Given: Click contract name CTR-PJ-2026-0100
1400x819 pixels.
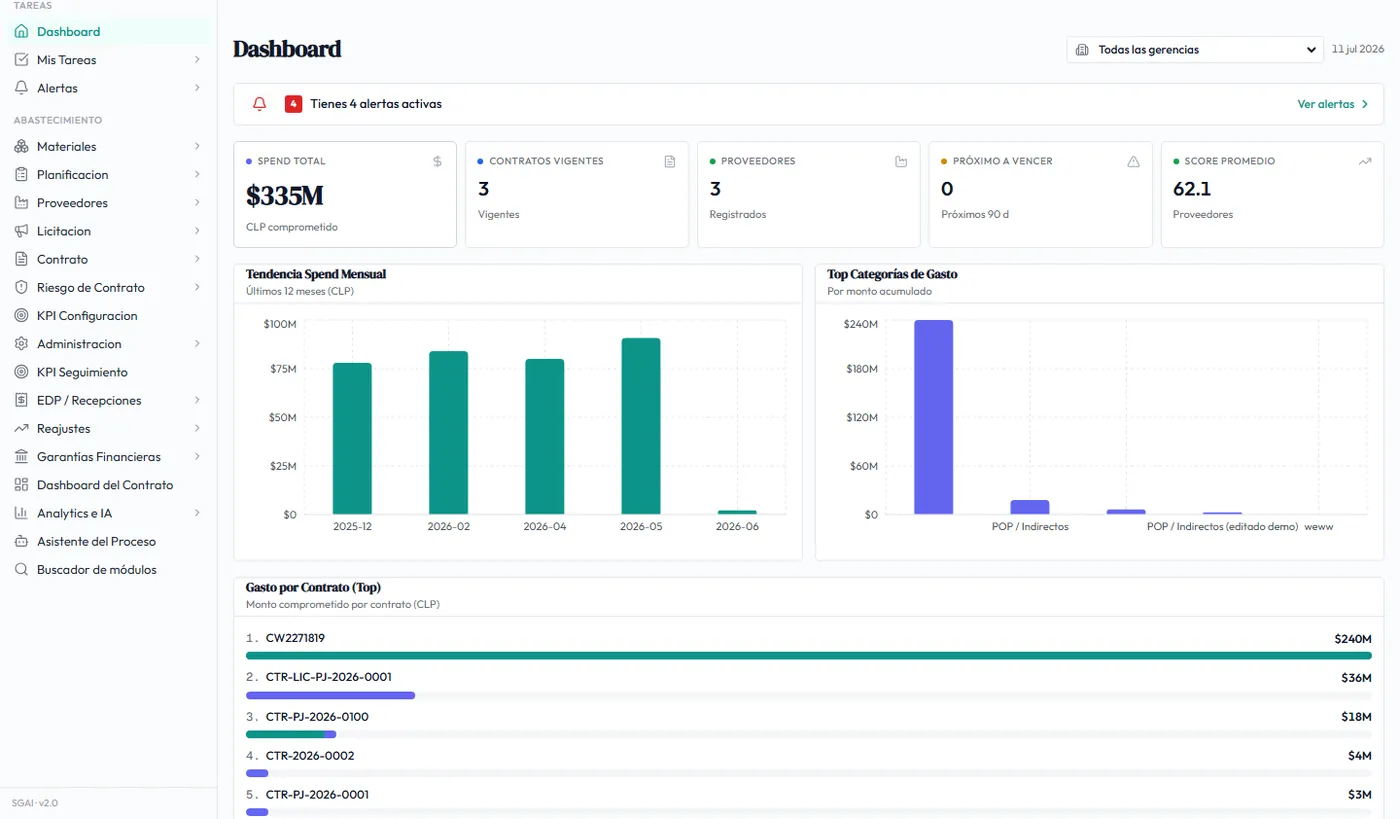Looking at the screenshot, I should 317,717.
